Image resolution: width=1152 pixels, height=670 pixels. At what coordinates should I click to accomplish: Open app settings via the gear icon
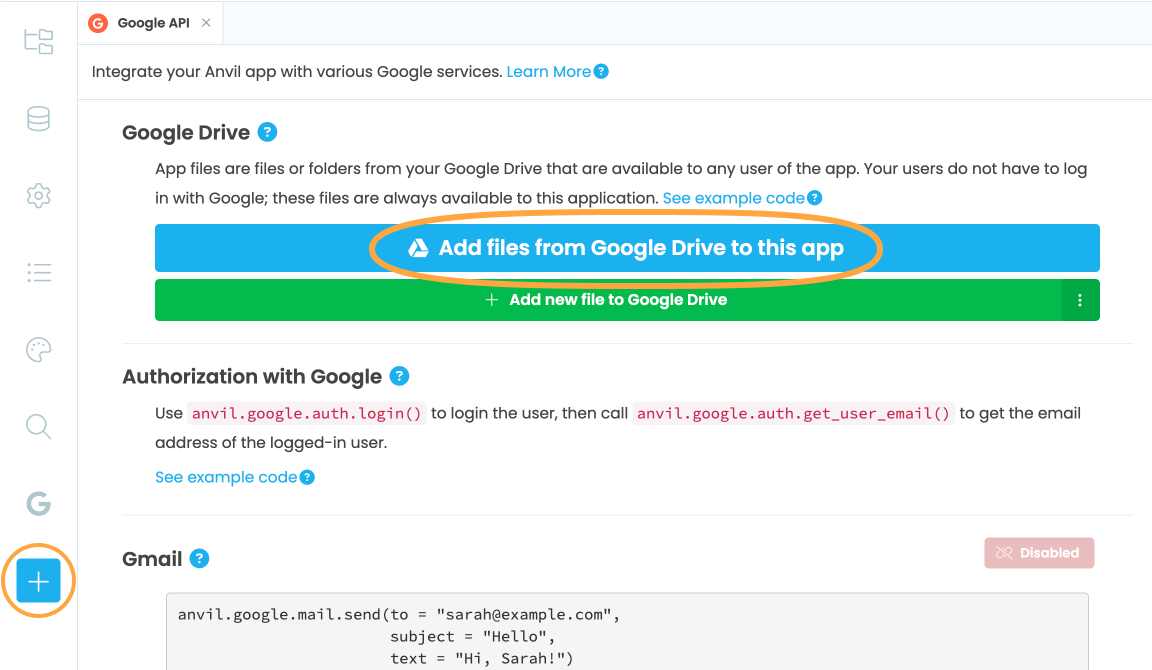(38, 195)
